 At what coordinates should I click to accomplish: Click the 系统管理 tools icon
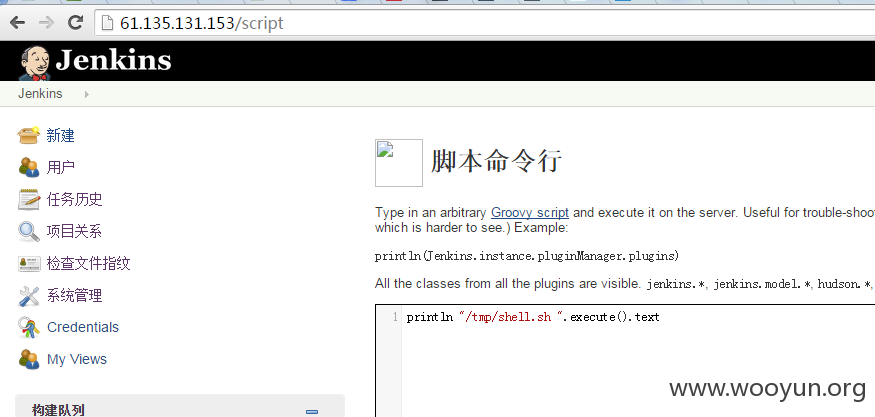click(x=28, y=295)
